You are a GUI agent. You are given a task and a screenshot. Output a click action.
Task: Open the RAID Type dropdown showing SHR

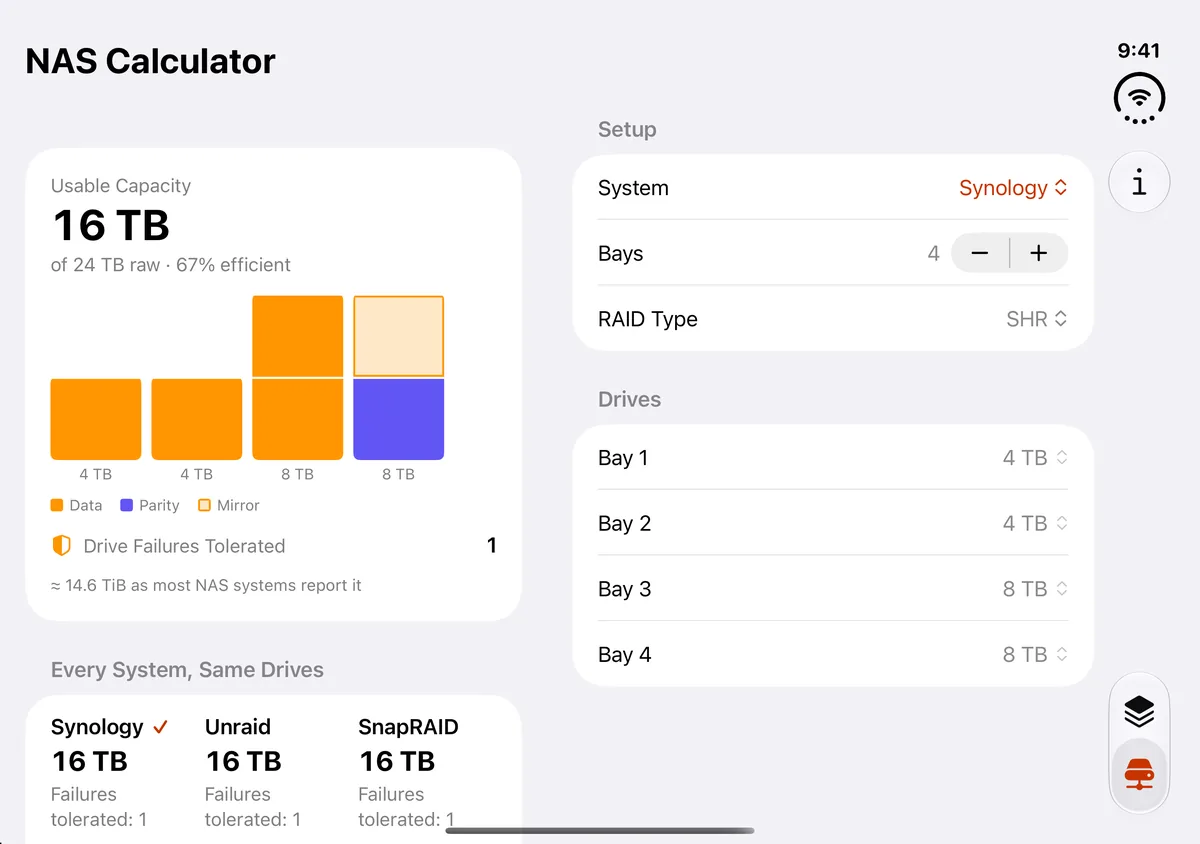pos(1036,319)
